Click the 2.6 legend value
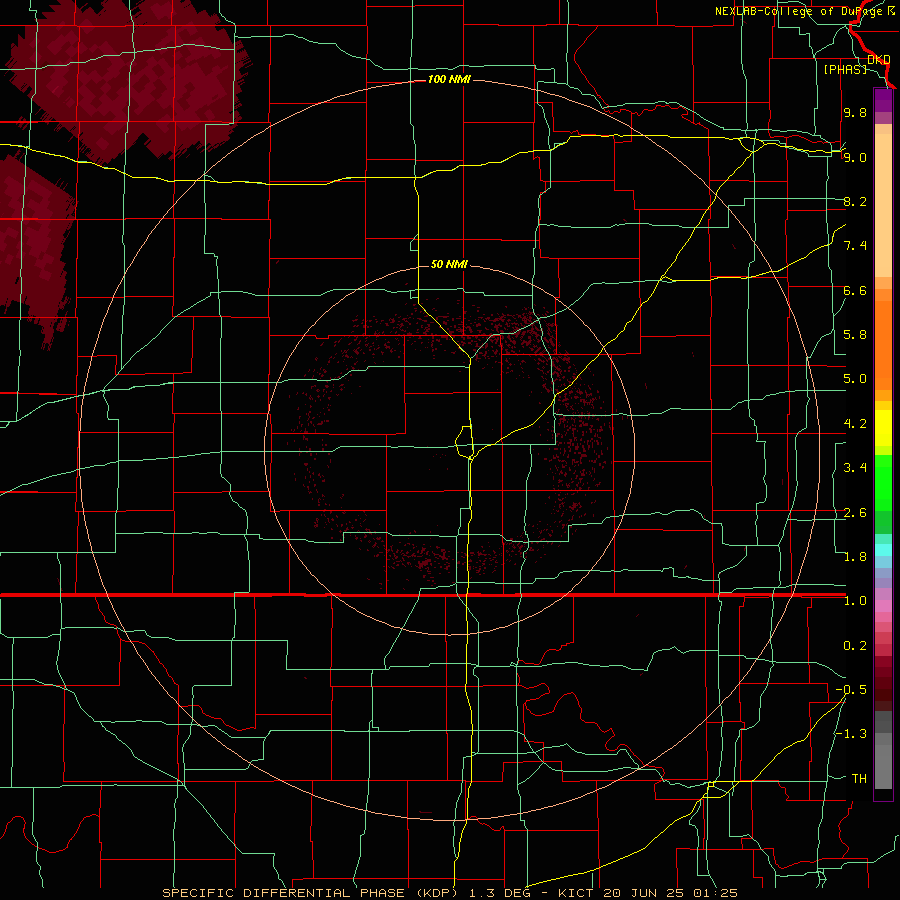This screenshot has width=900, height=900. [x=855, y=513]
